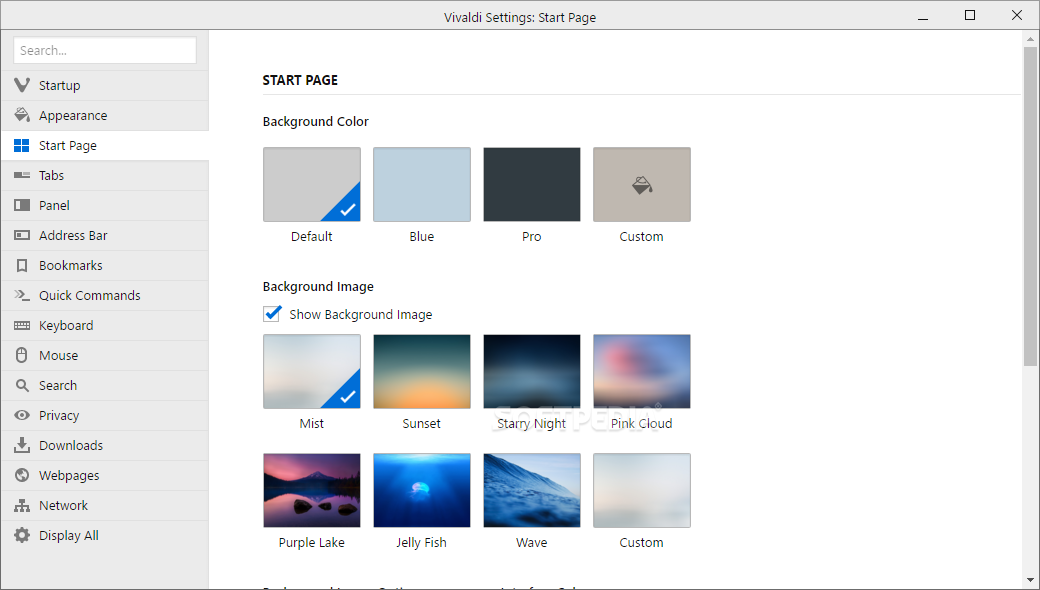Close the Vivaldi Settings window
The height and width of the screenshot is (590, 1040).
[1017, 15]
